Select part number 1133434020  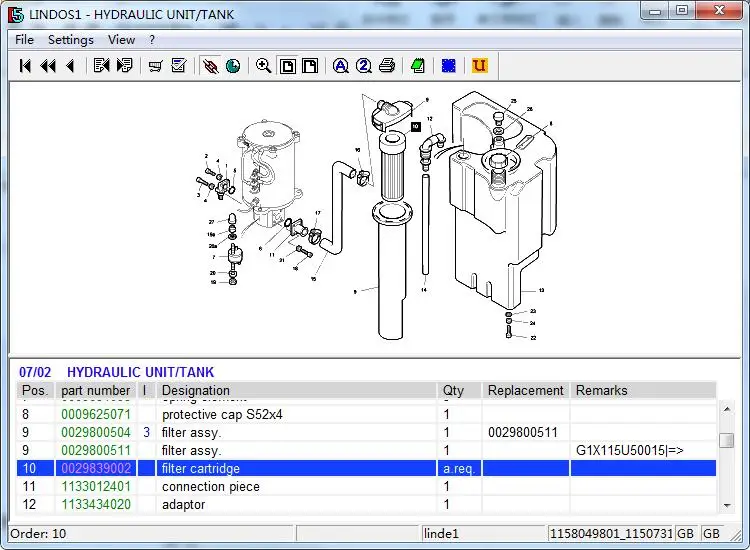tap(96, 504)
